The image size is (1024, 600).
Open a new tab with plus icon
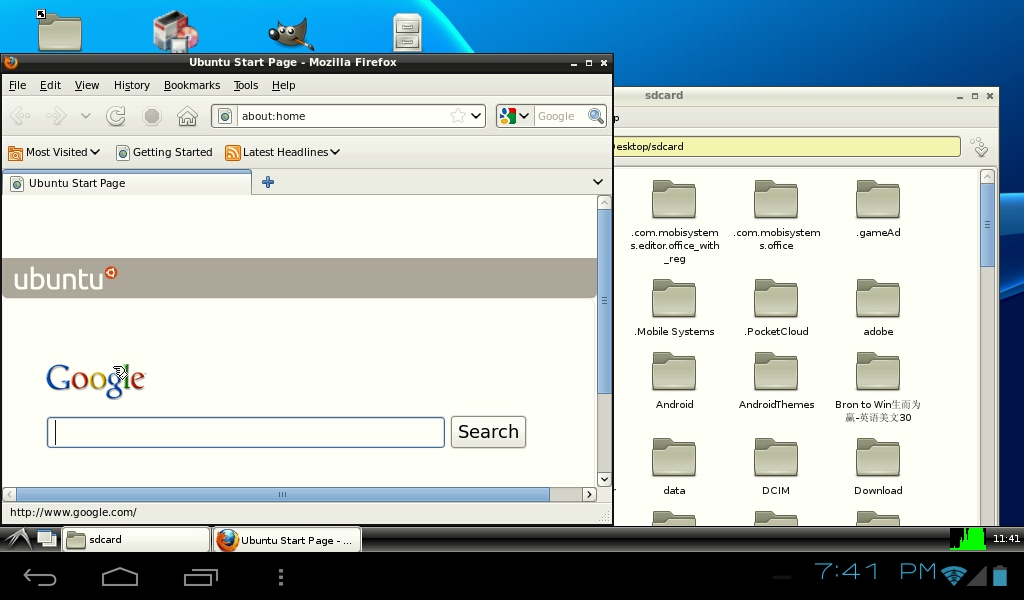[268, 182]
